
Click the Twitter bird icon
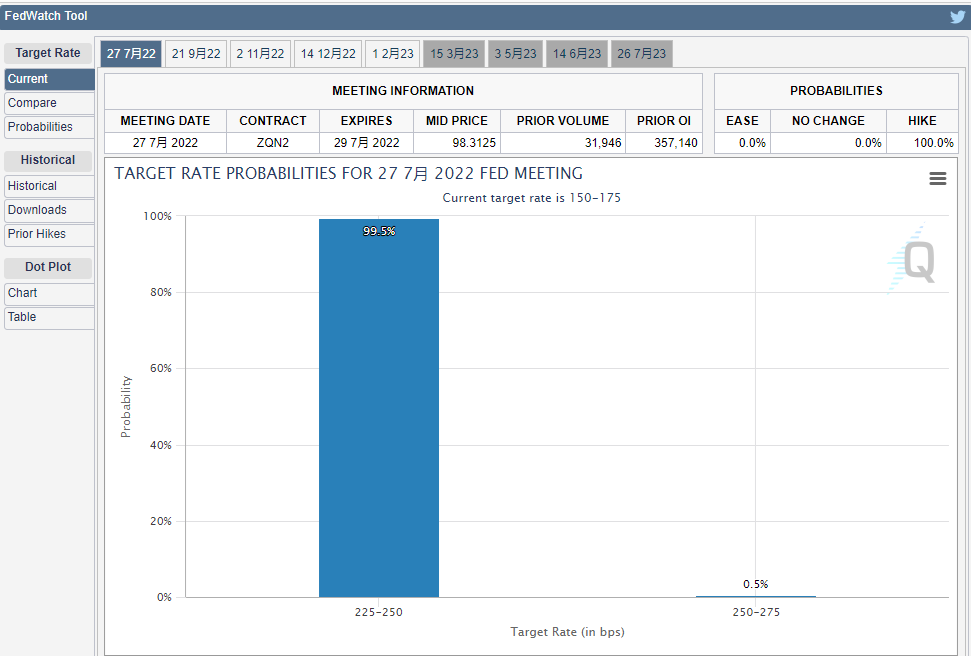(x=957, y=16)
